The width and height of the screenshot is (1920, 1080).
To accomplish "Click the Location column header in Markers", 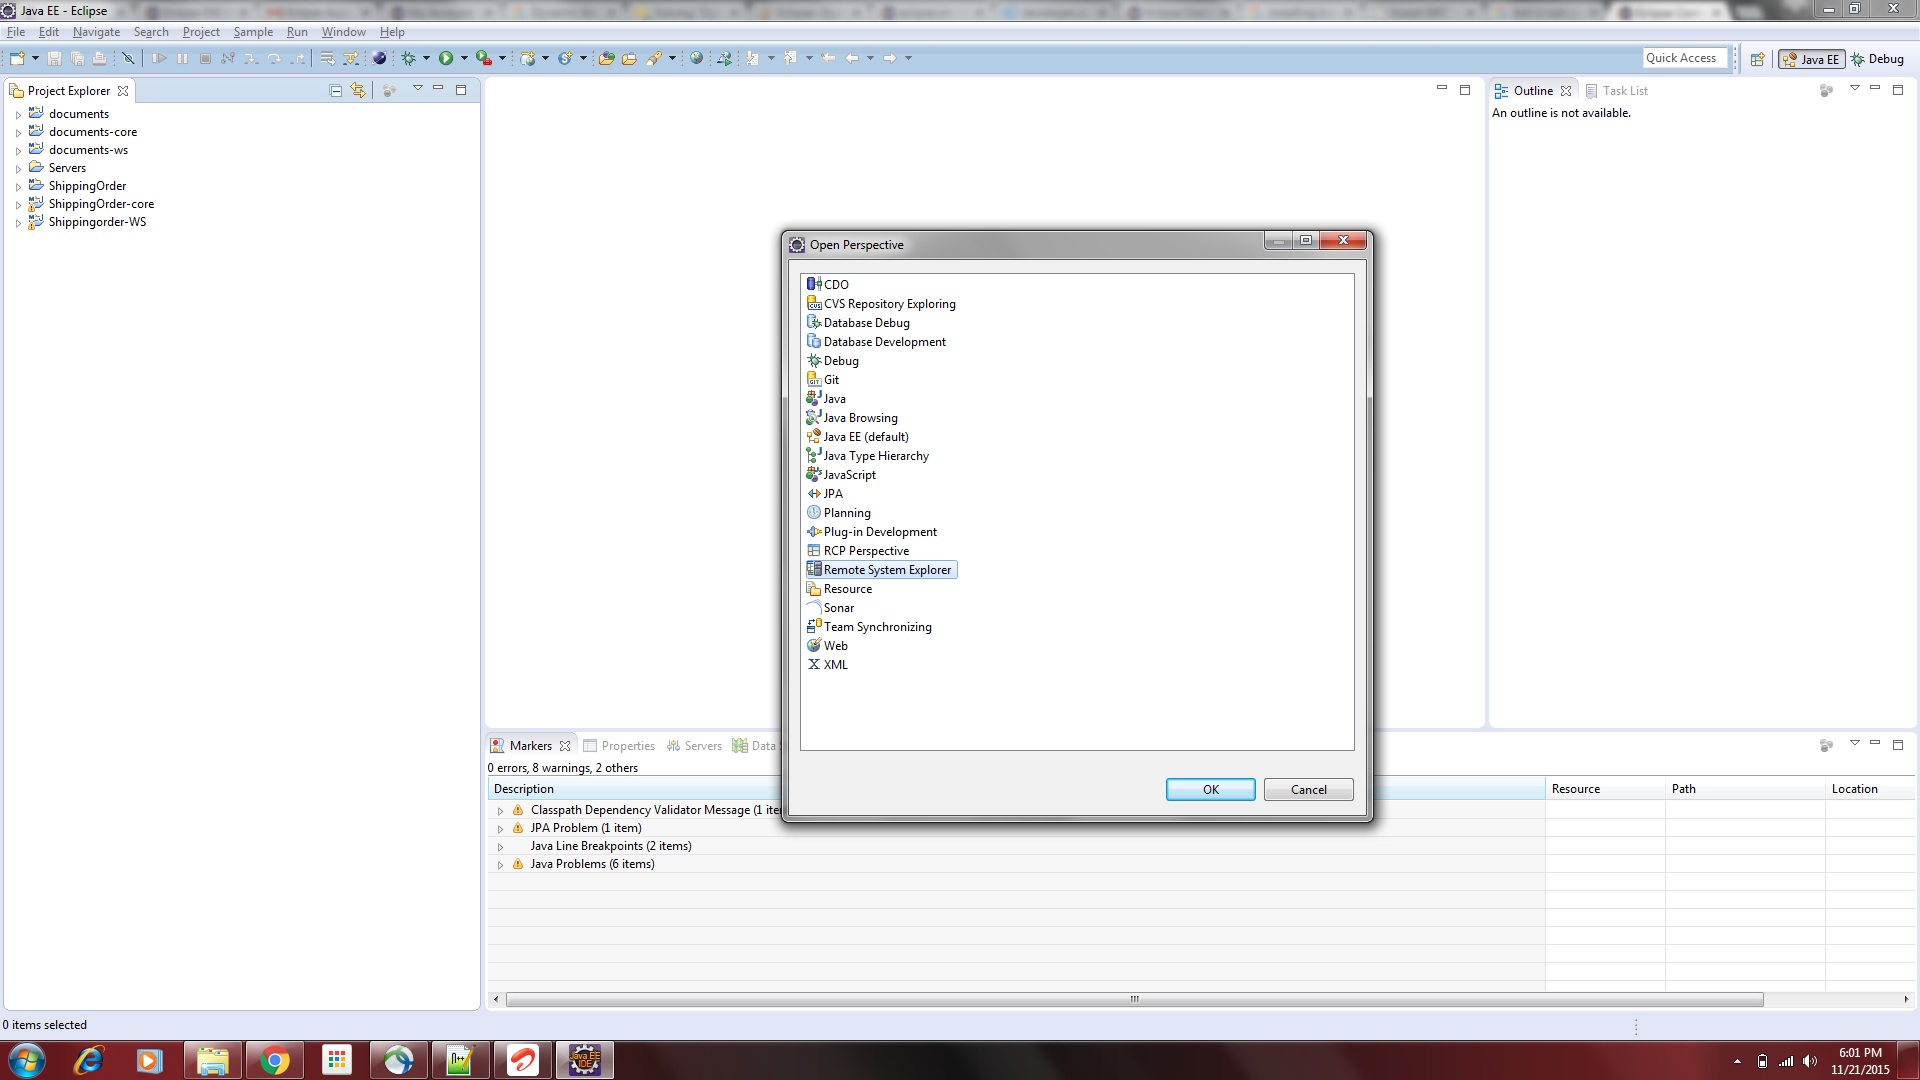I will coord(1870,789).
